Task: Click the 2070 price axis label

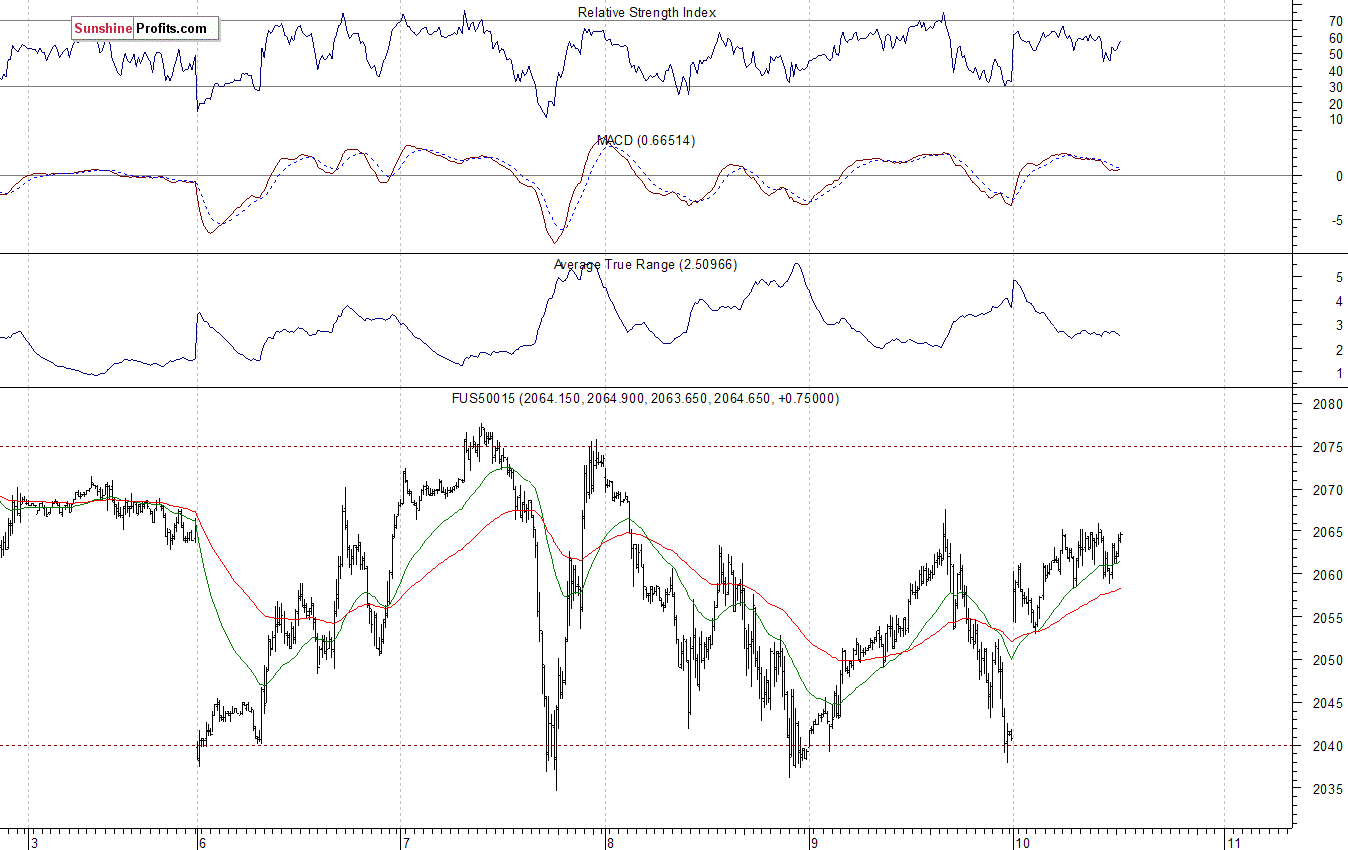Action: [x=1328, y=491]
